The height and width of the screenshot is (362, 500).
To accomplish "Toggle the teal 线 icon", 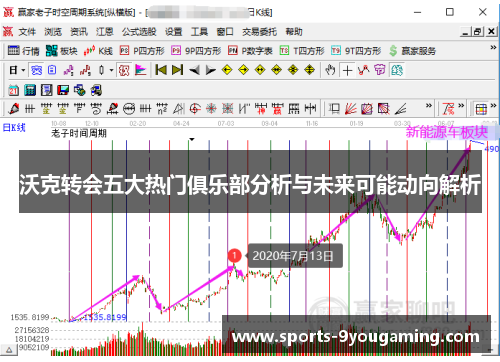I will 397,70.
